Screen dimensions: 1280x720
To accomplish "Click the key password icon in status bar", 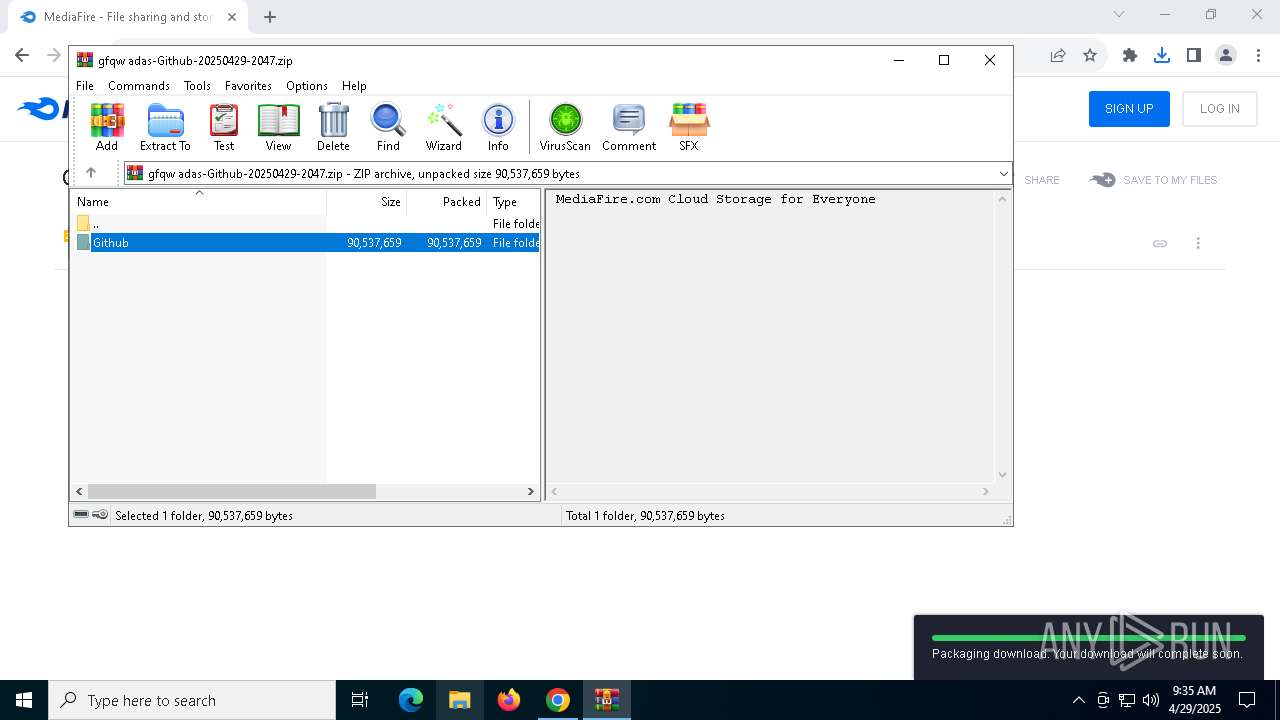I will [x=100, y=515].
